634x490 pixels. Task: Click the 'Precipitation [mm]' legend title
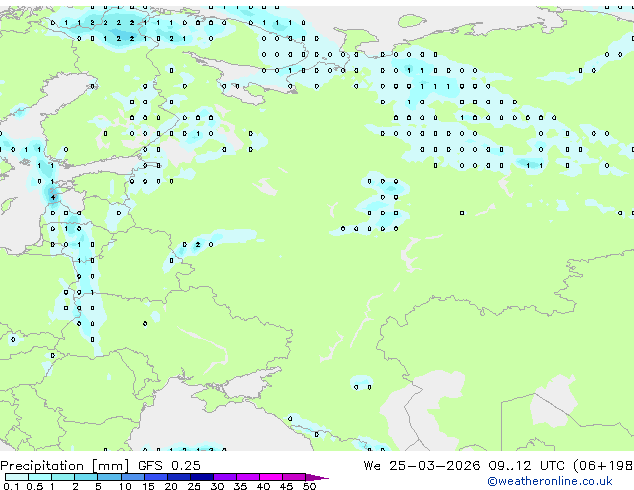pos(65,466)
